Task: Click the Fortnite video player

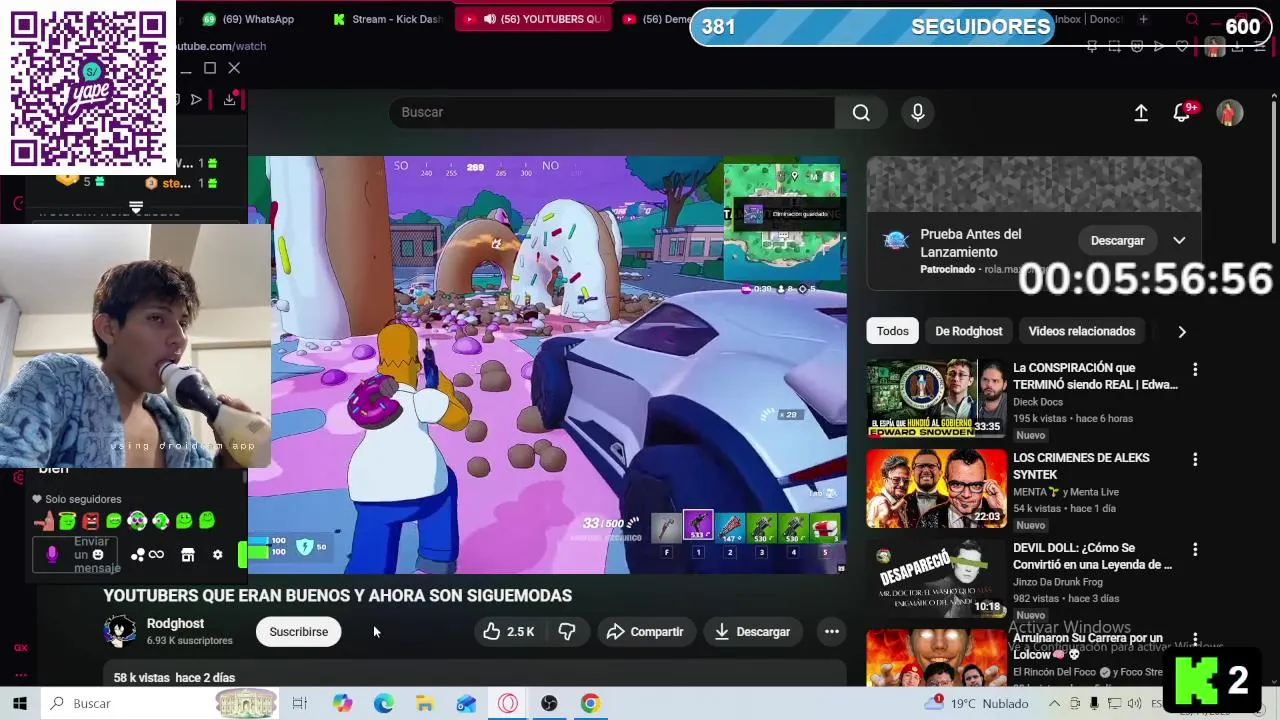Action: [x=547, y=365]
